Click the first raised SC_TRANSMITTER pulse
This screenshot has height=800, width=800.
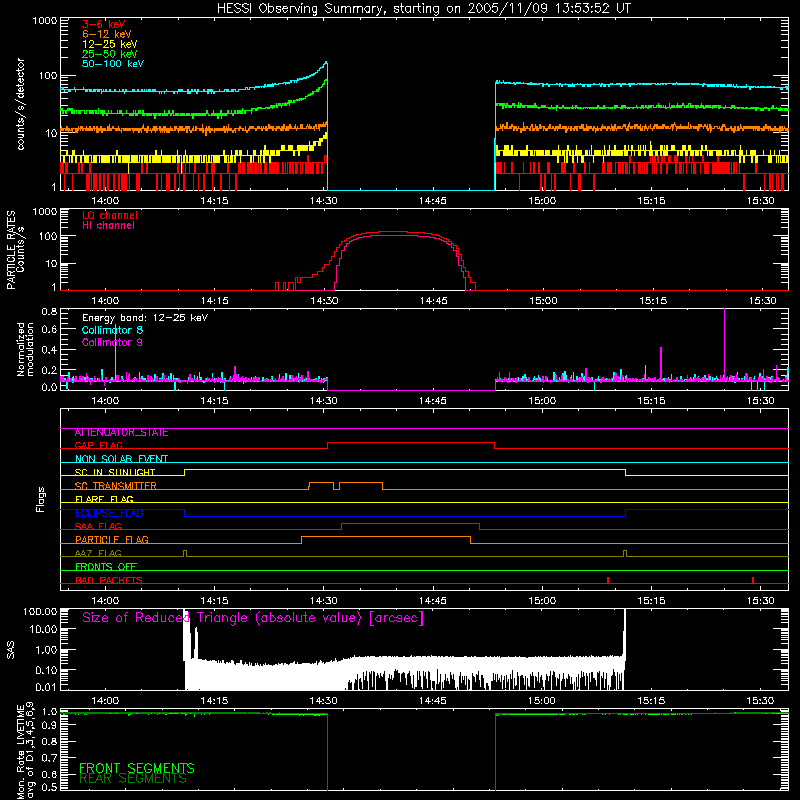coord(321,482)
